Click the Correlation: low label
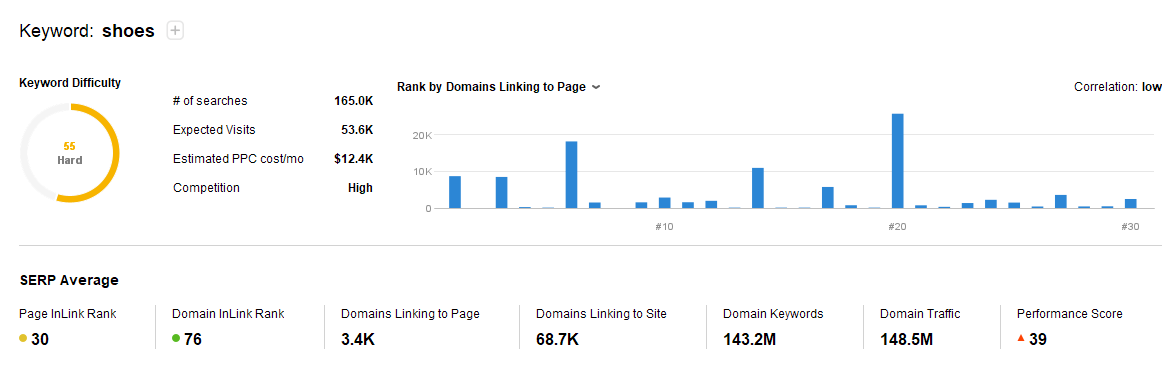 tap(1118, 87)
